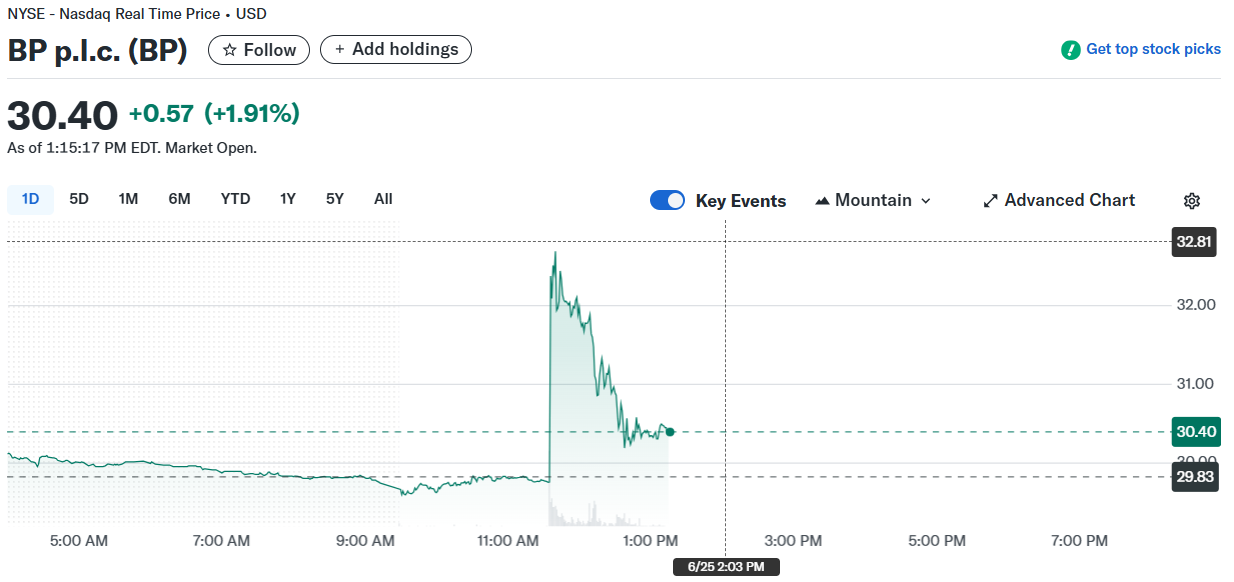Click the Mountain chart type icon
This screenshot has height=582, width=1234.
[x=823, y=201]
